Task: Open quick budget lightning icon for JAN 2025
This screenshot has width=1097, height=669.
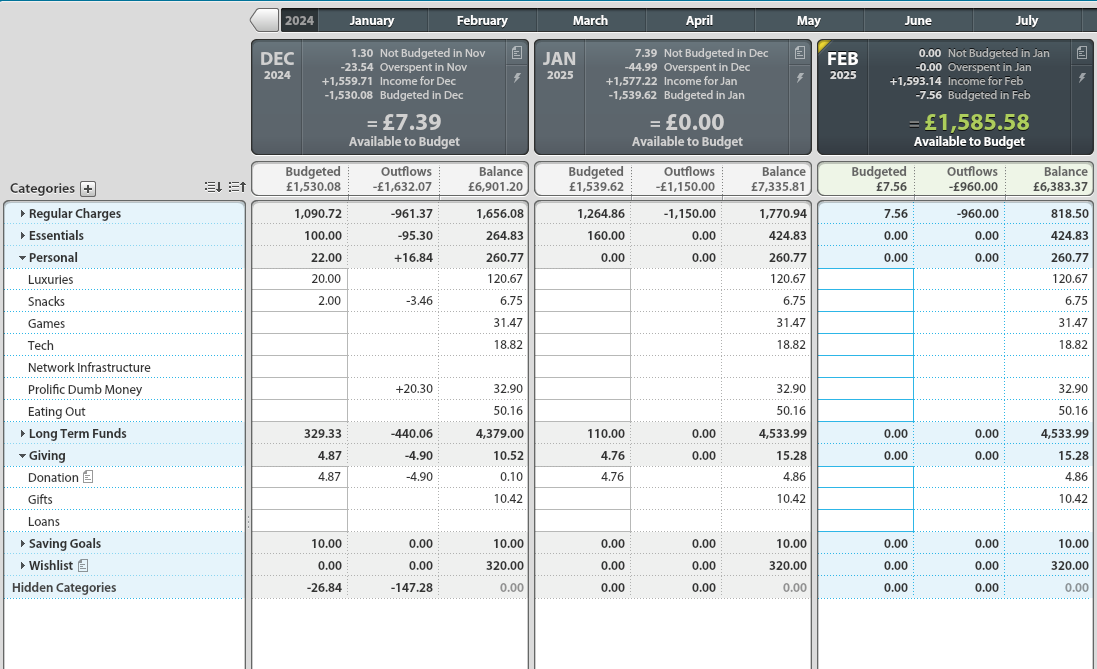Action: point(800,78)
